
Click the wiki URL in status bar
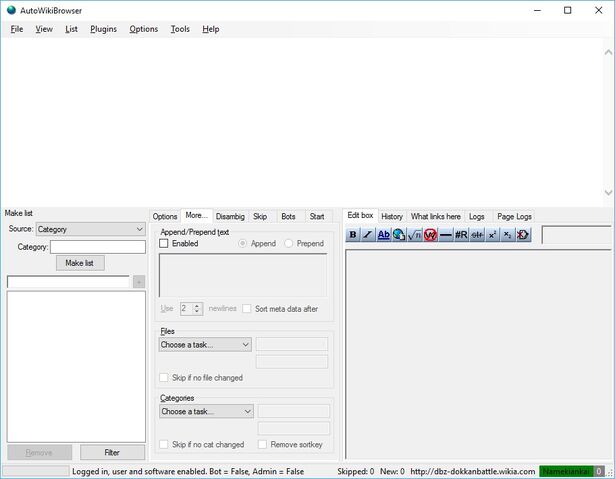pos(473,471)
